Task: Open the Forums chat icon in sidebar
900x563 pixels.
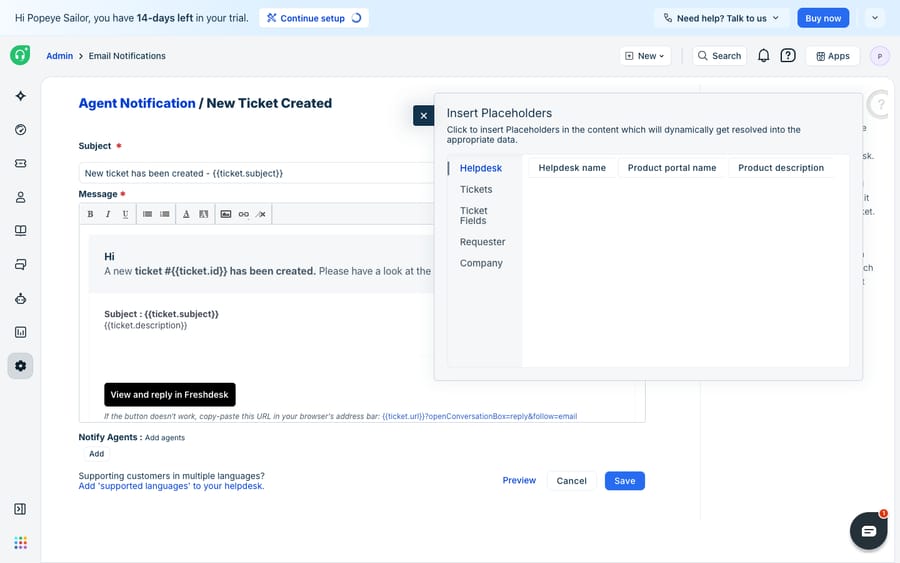Action: (21, 265)
